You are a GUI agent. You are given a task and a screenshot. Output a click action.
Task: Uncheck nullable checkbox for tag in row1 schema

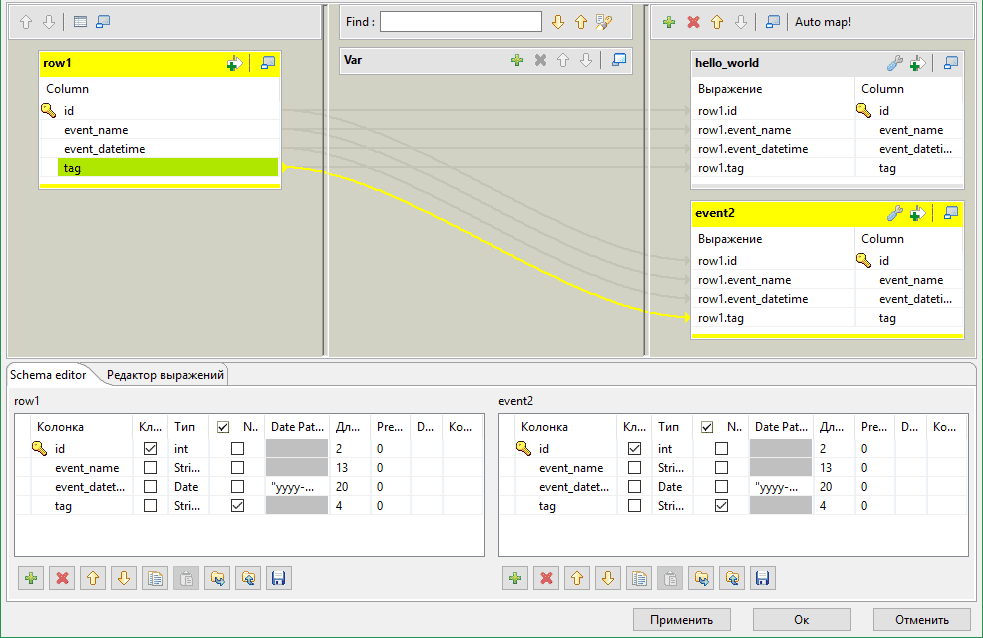[237, 506]
